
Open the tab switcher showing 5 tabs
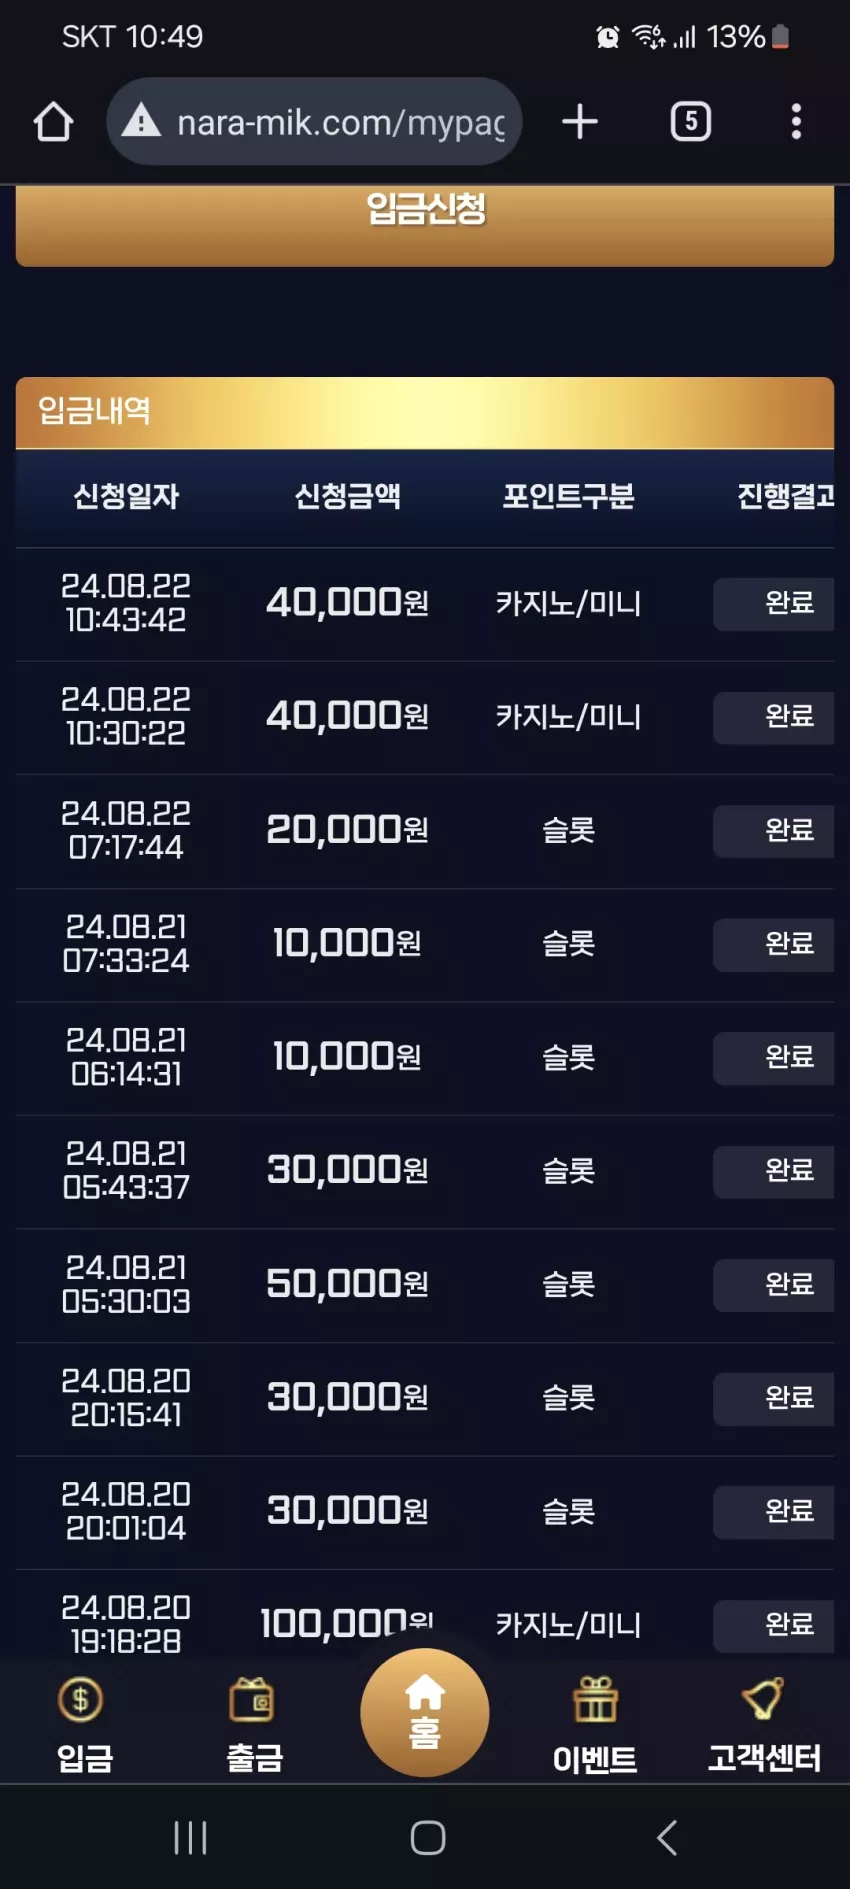pyautogui.click(x=690, y=122)
